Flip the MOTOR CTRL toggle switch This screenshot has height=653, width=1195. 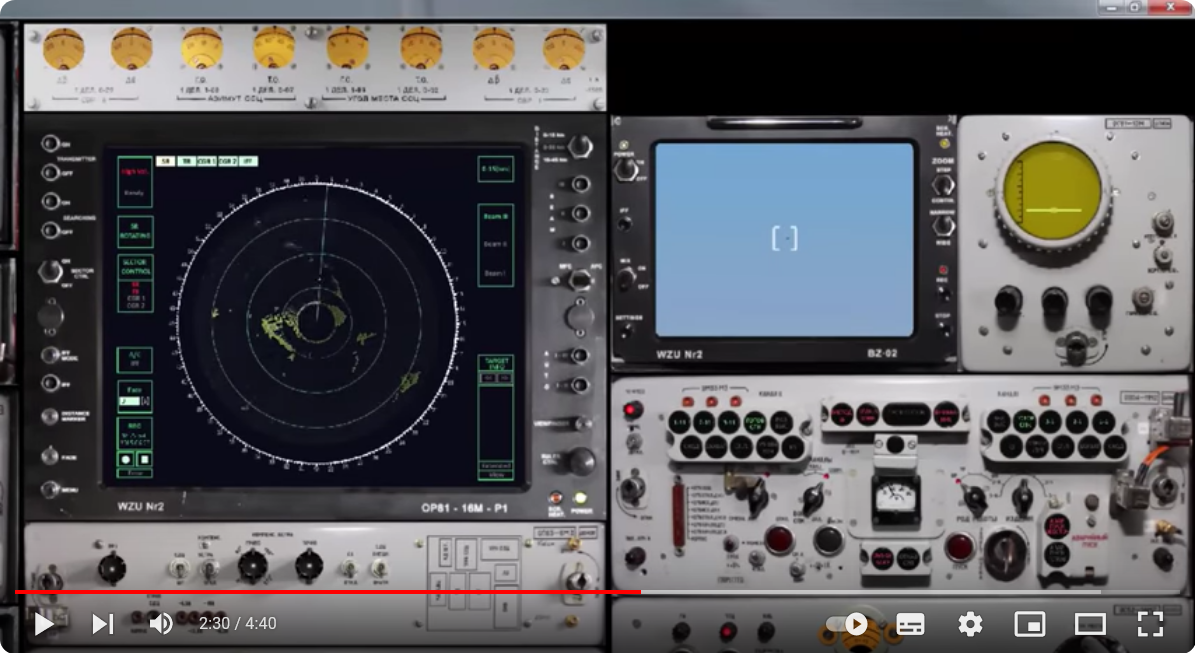(x=48, y=272)
